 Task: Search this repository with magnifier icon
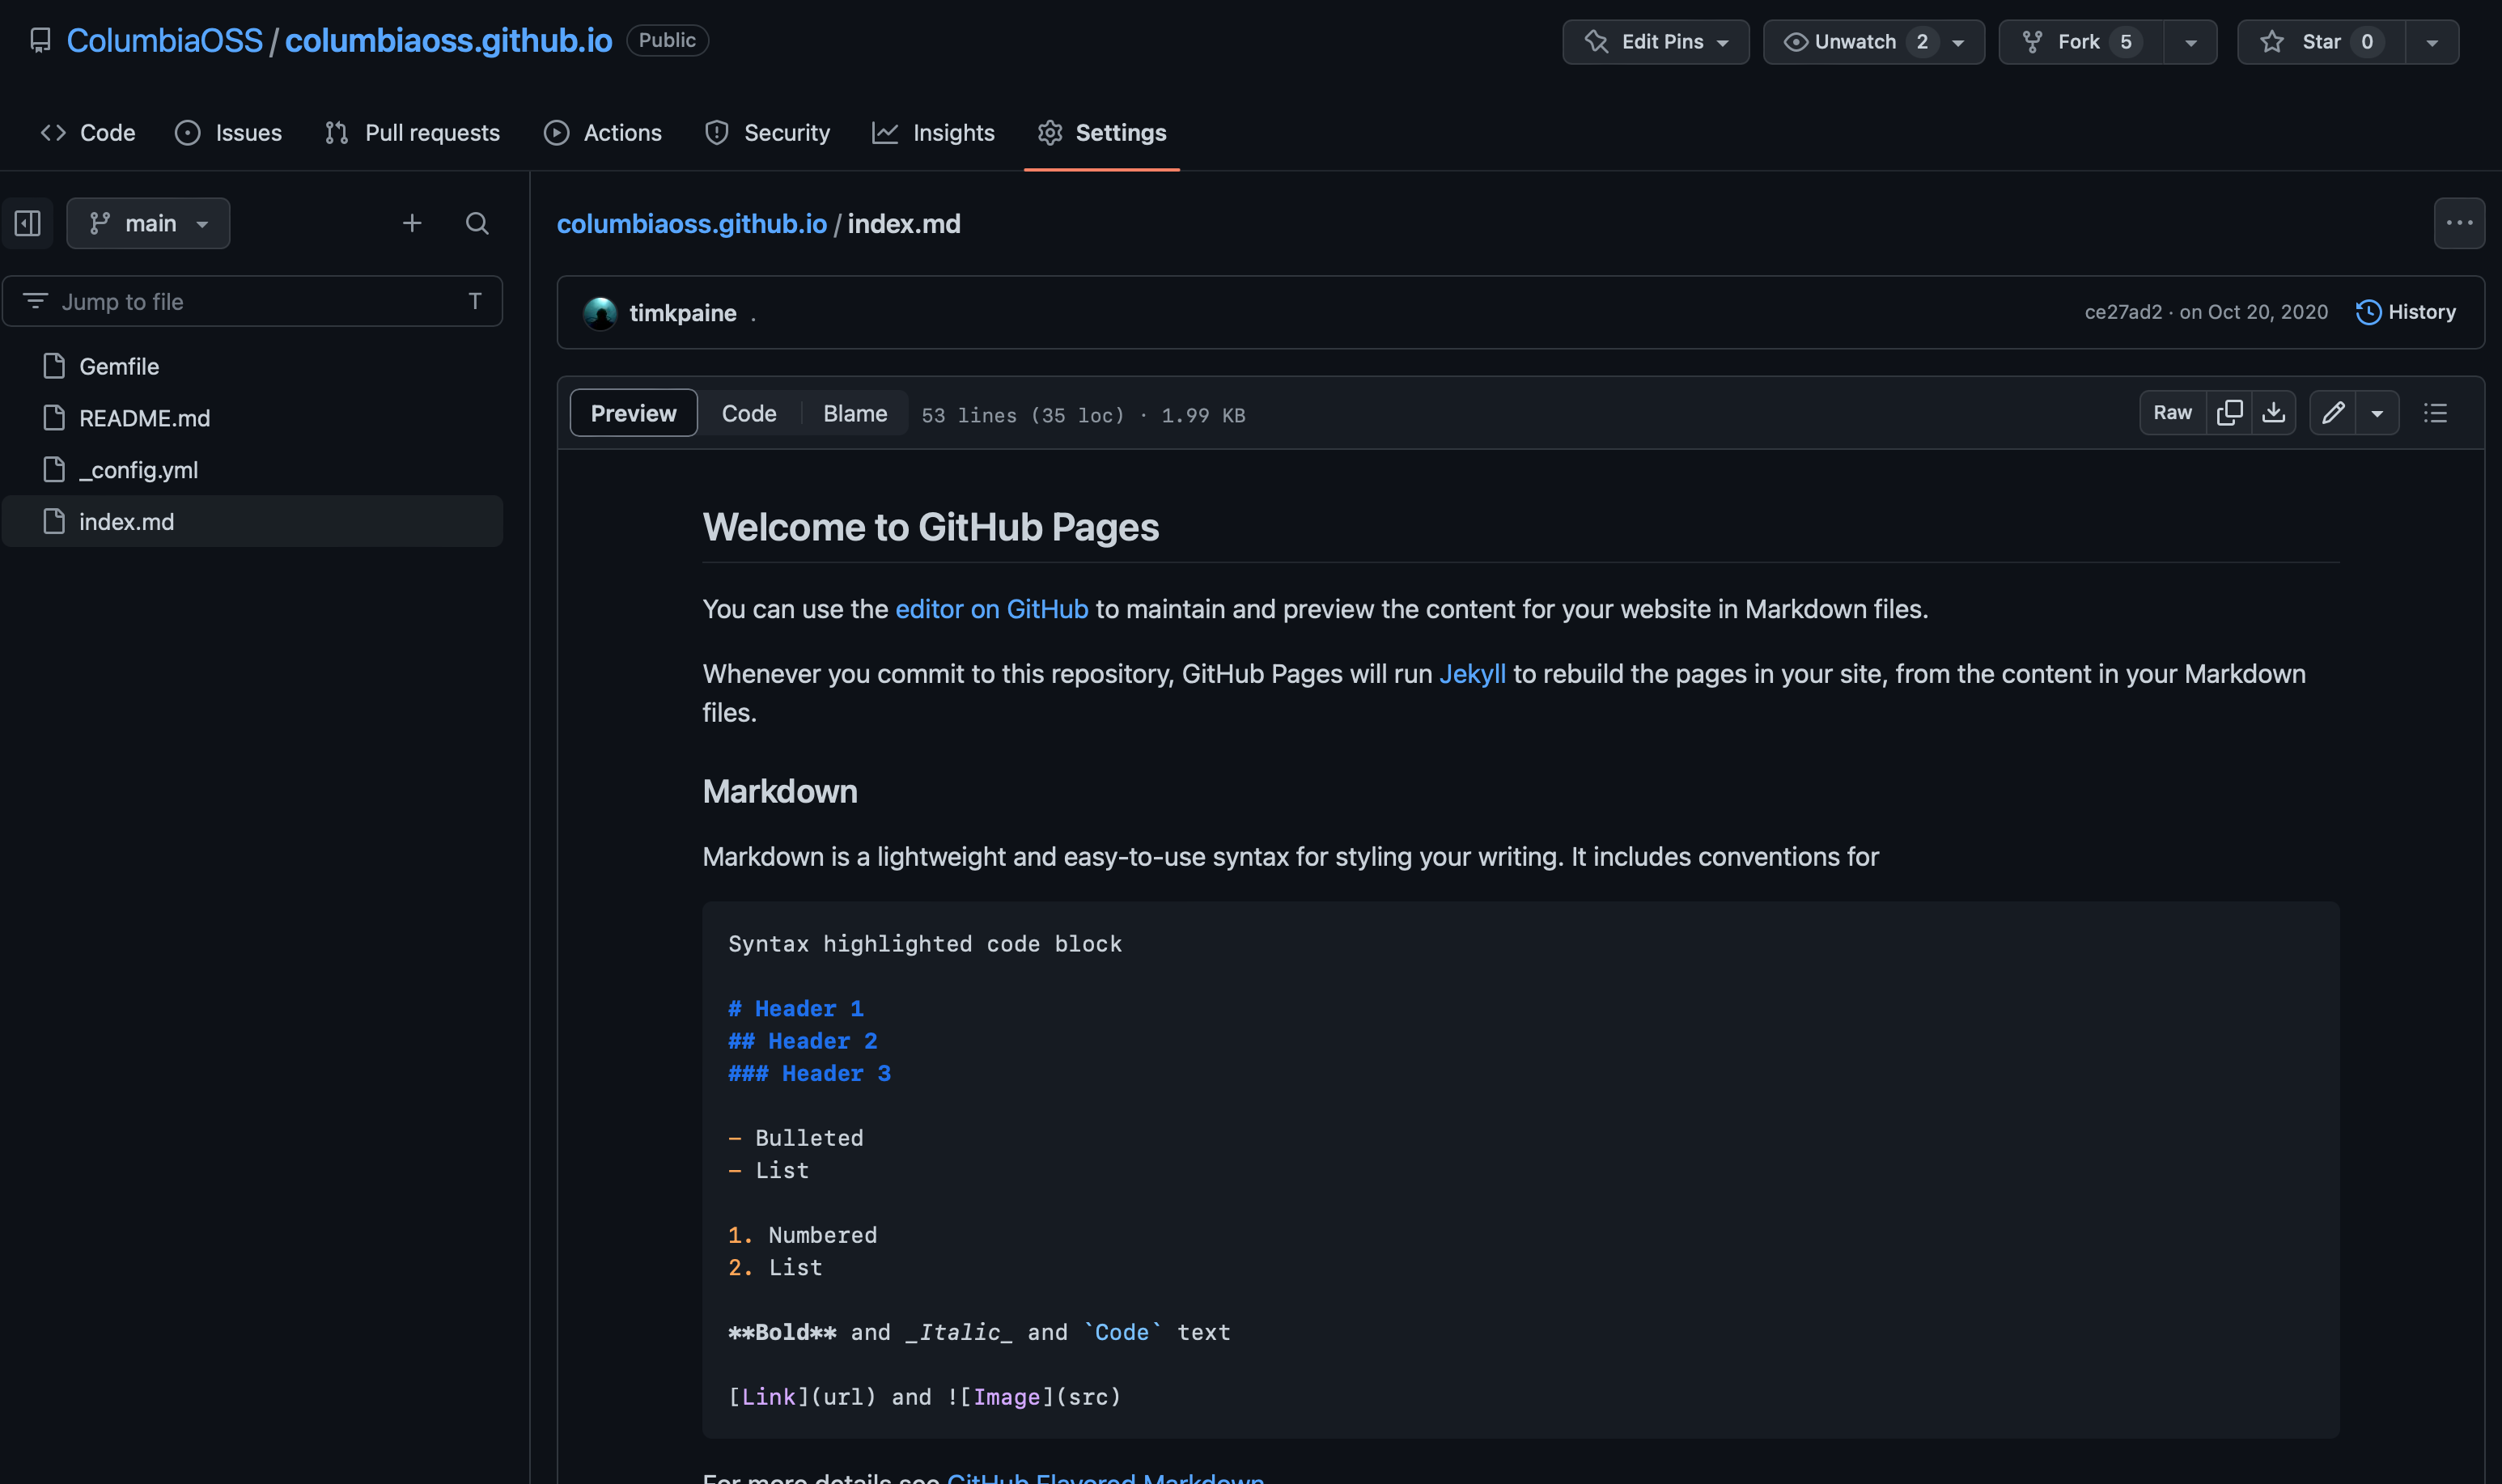coord(477,223)
